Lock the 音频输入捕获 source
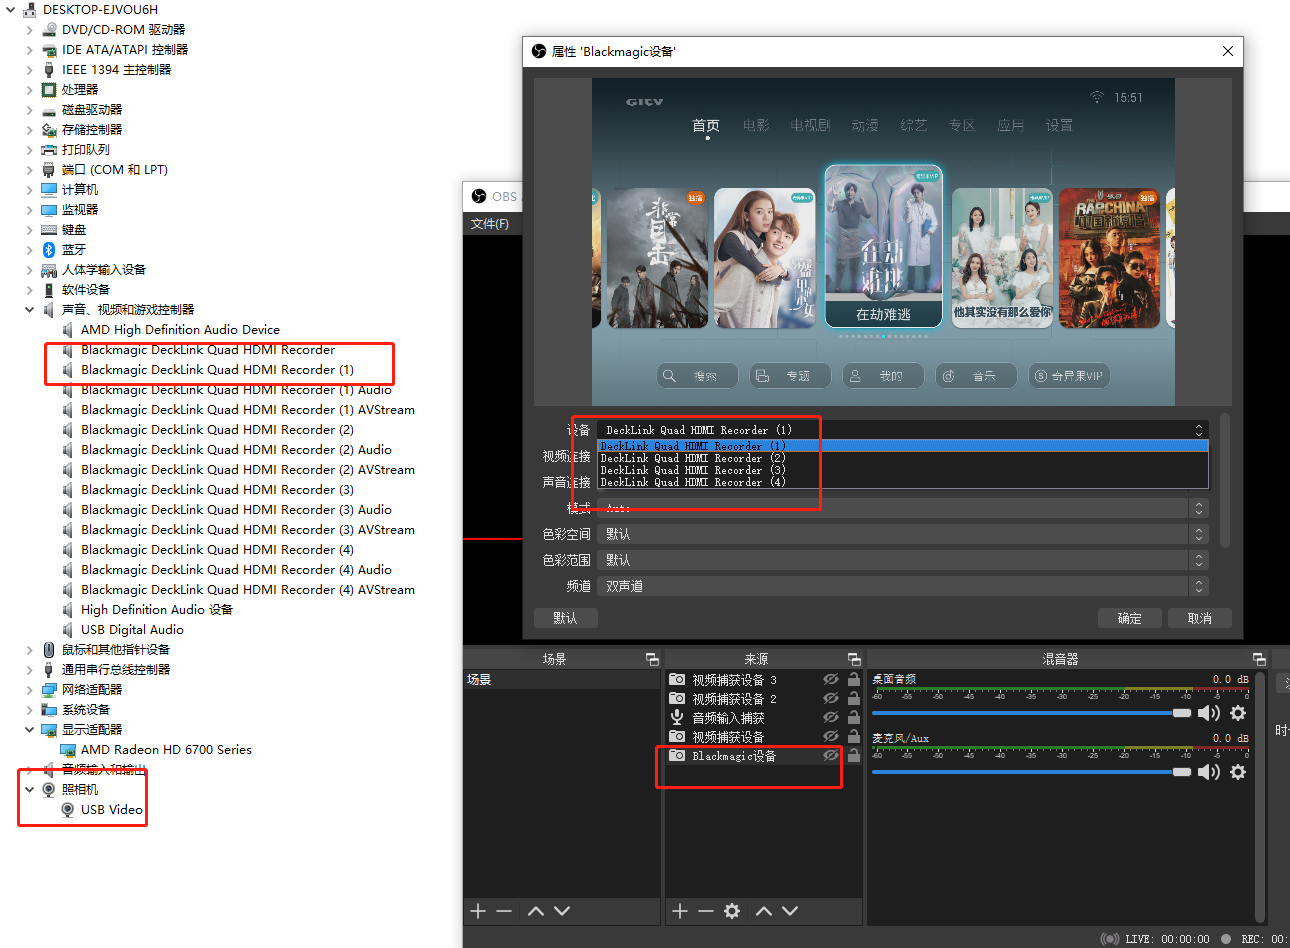Screen dimensions: 1290x948 tap(854, 717)
